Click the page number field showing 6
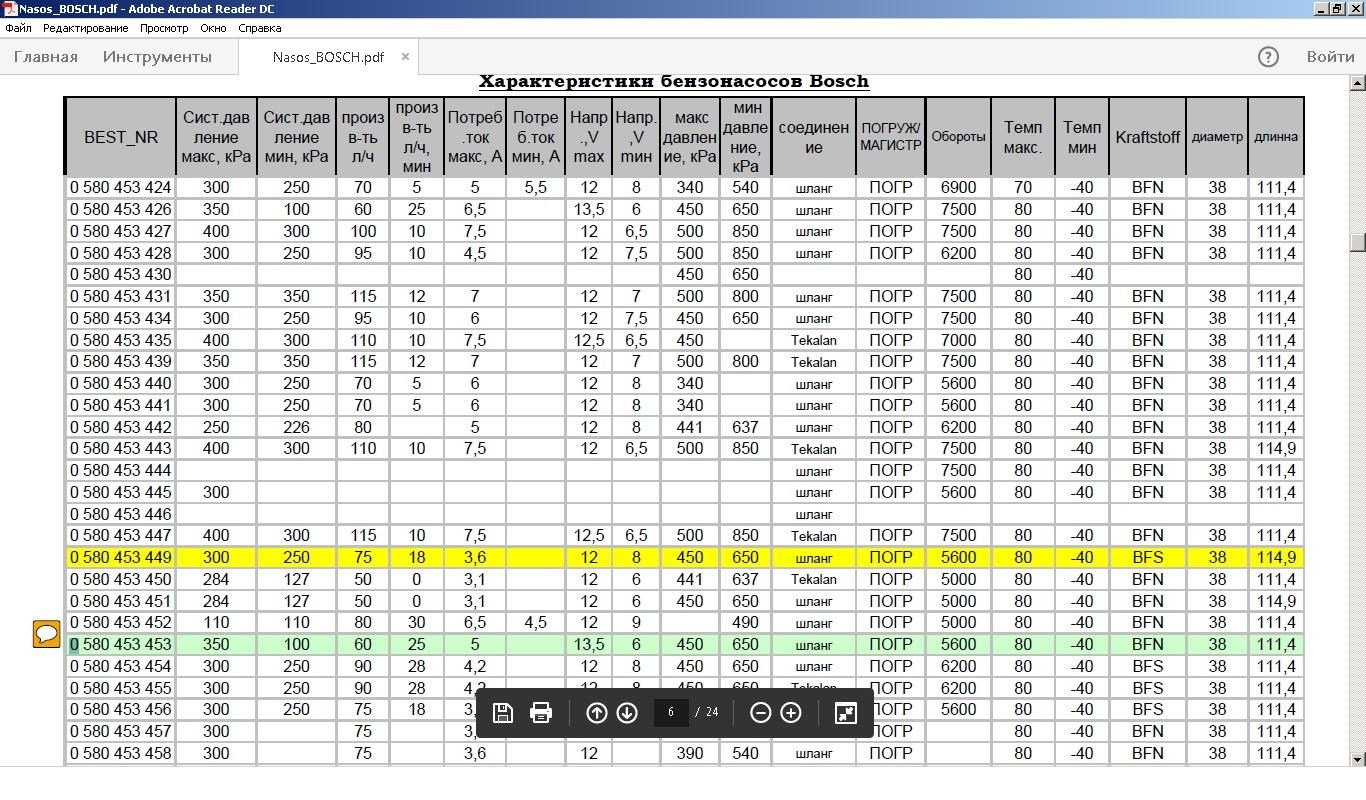This screenshot has width=1366, height=800. click(671, 713)
